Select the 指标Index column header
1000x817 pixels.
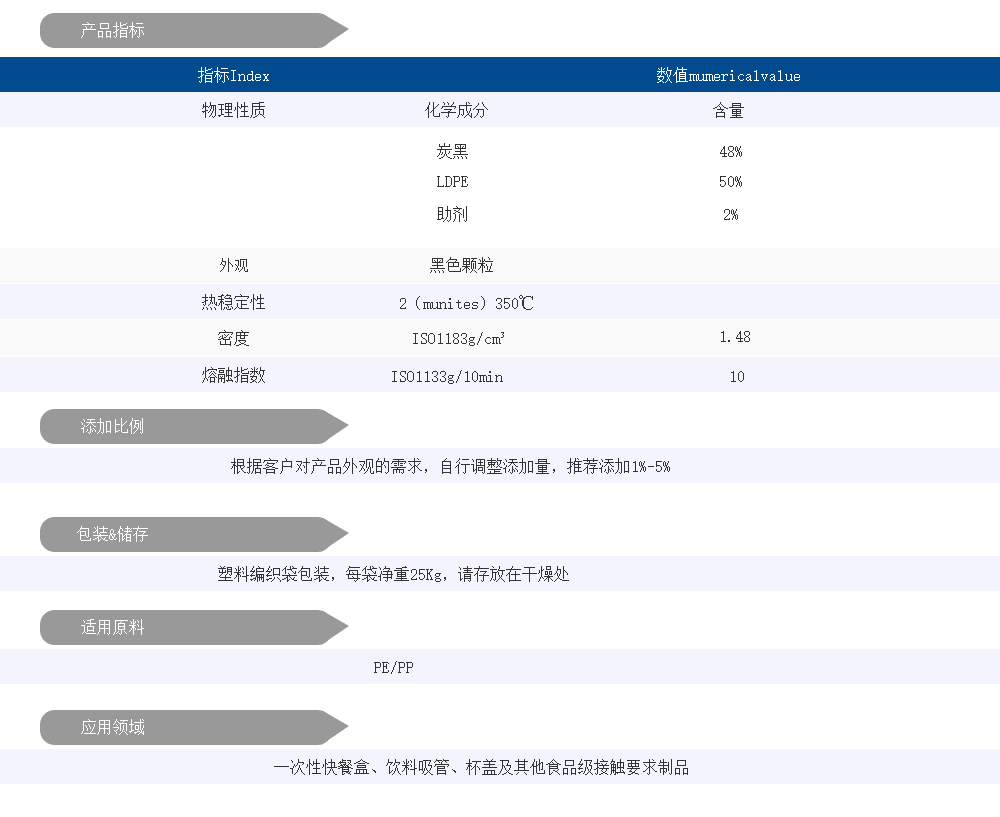pyautogui.click(x=233, y=76)
